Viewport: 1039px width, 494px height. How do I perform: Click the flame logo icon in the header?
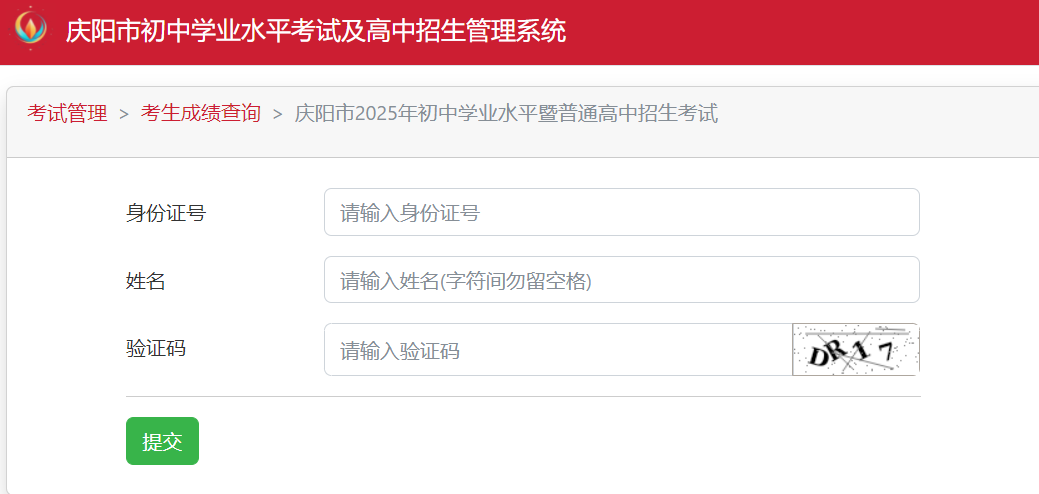point(31,28)
